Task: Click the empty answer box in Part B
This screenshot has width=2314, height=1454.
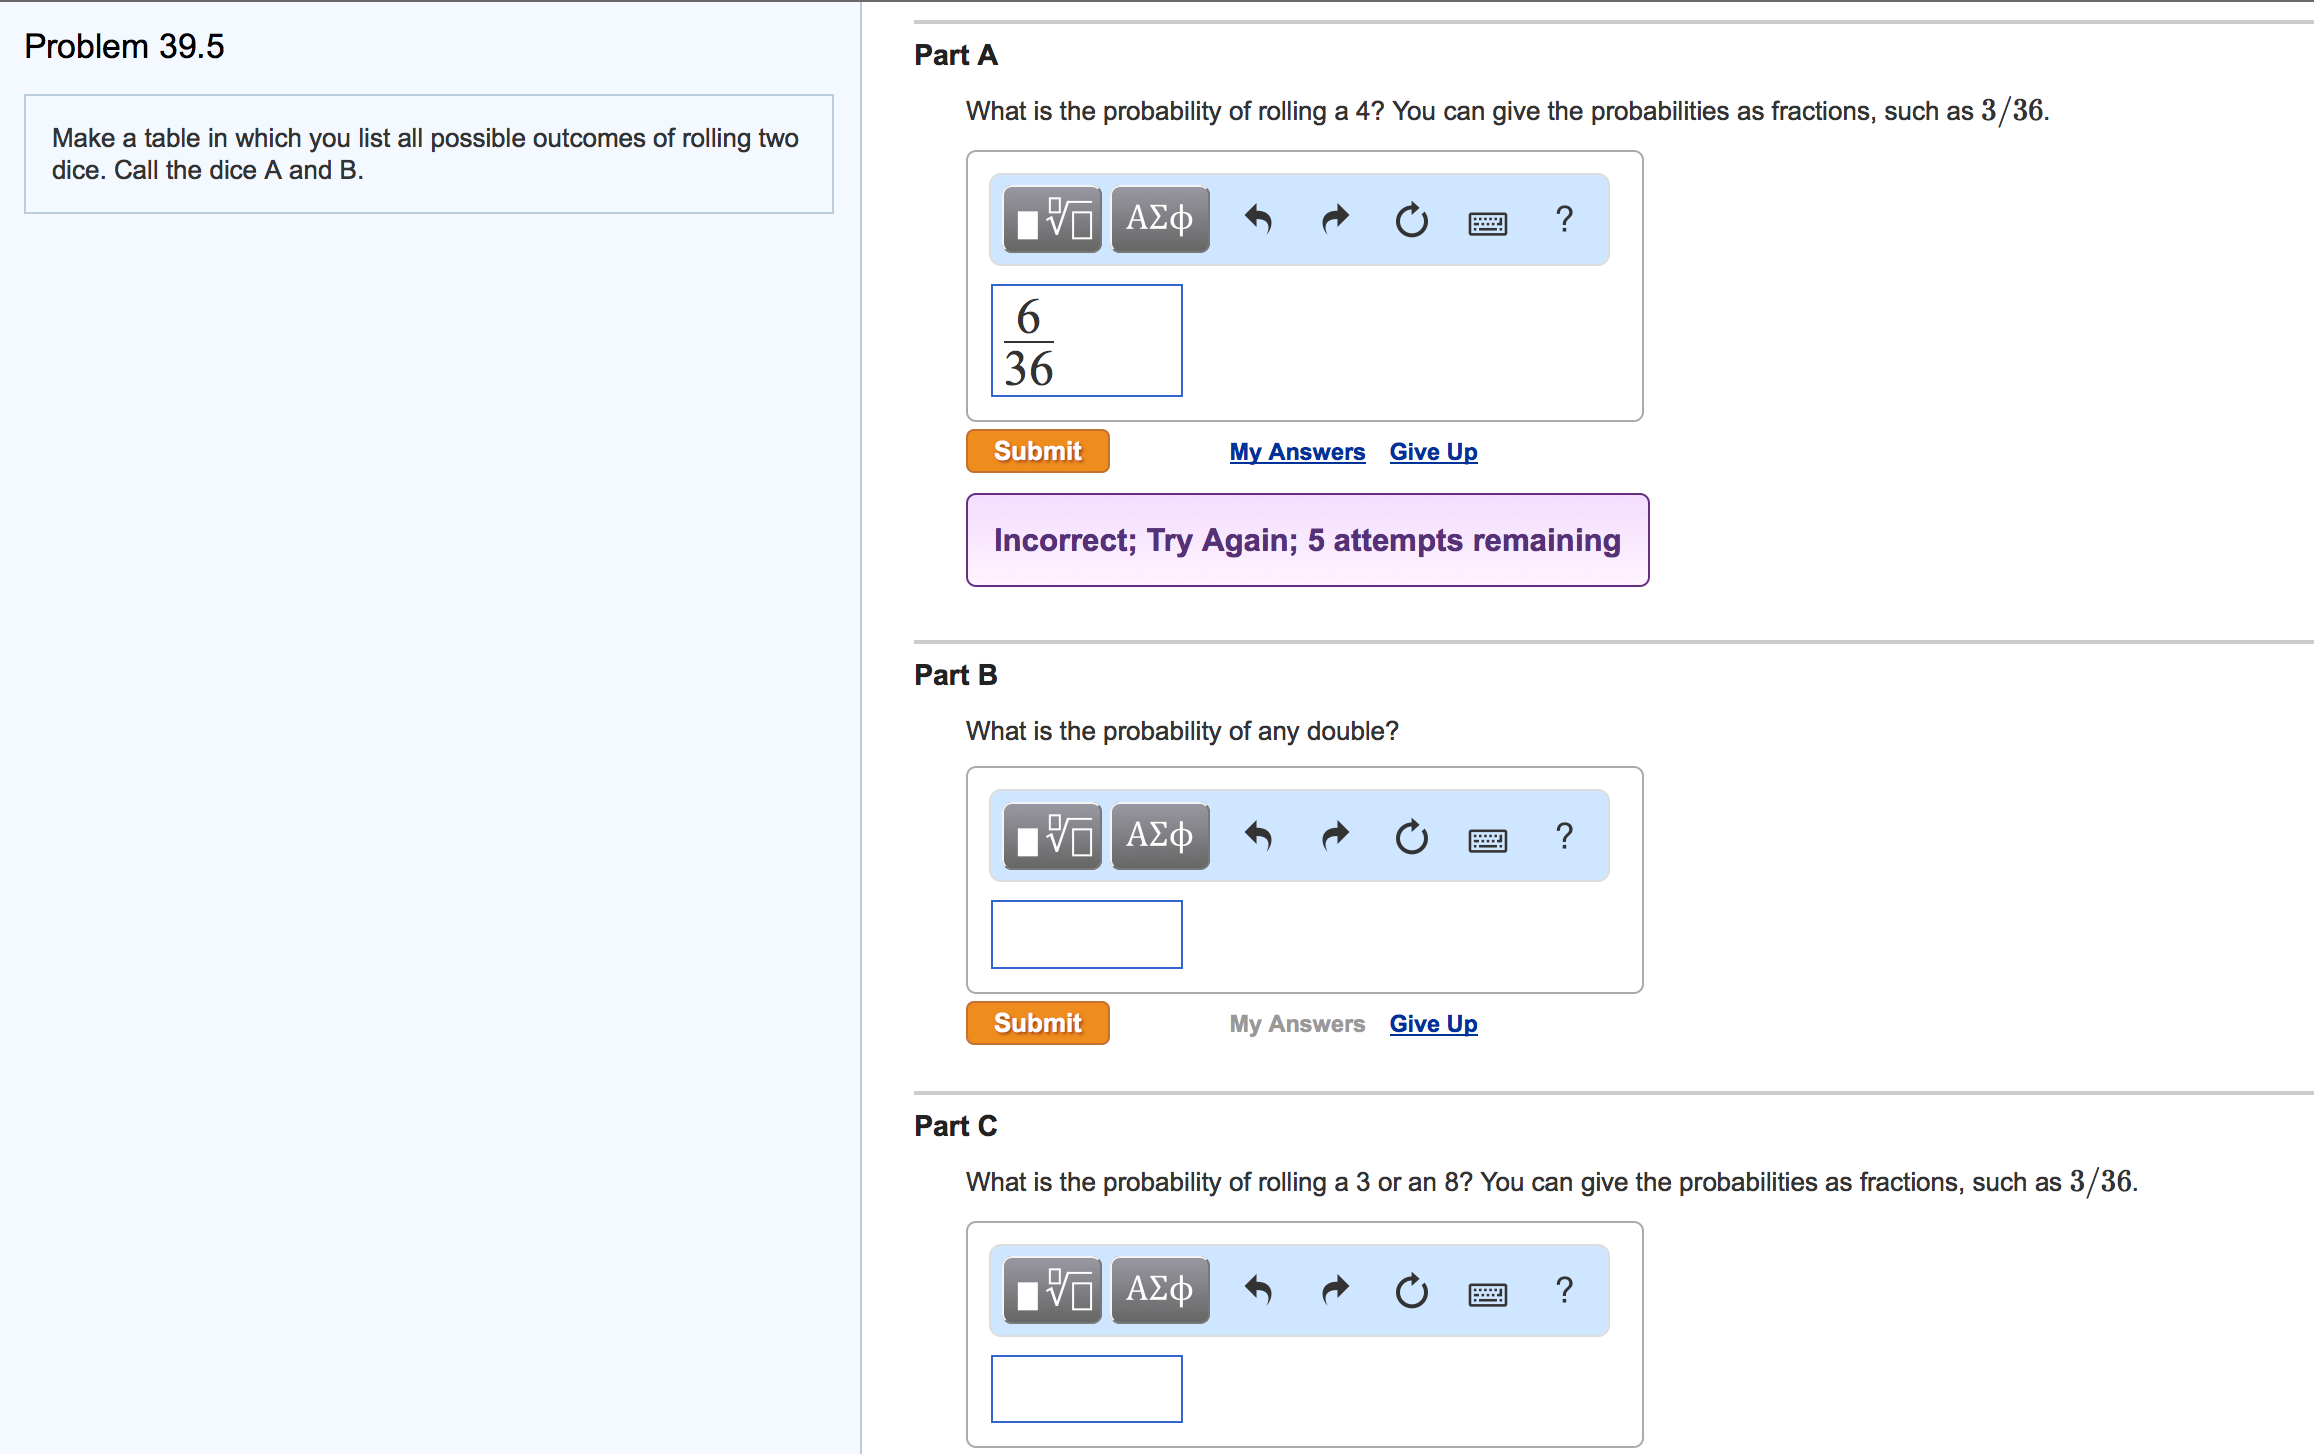Action: [1086, 933]
